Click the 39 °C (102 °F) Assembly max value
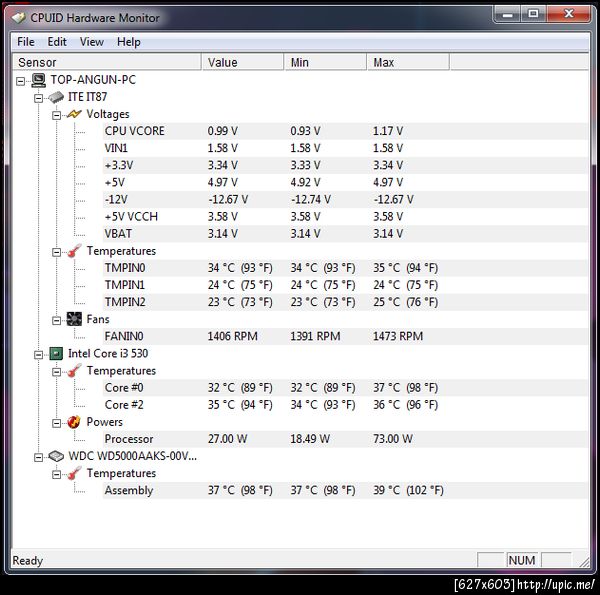 (x=408, y=490)
